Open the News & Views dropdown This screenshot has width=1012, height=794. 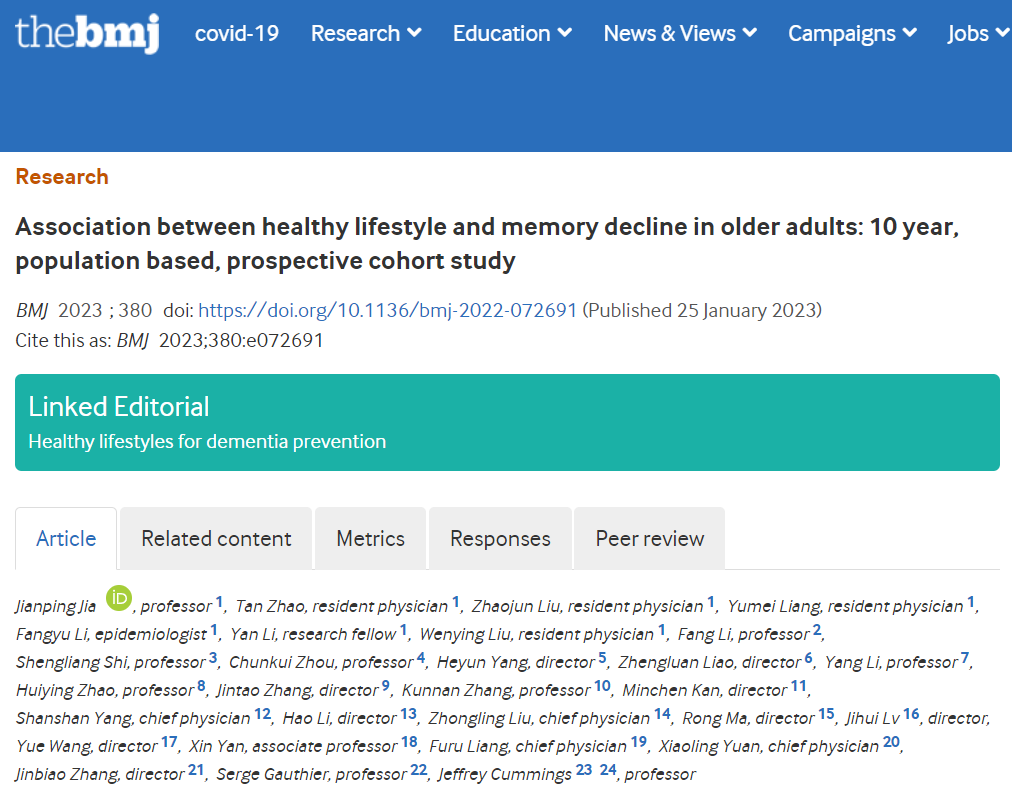tap(680, 34)
